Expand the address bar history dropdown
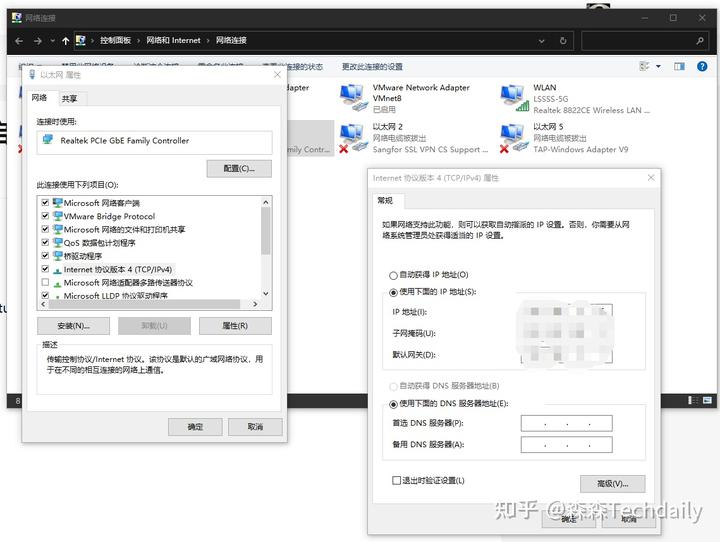 542,41
